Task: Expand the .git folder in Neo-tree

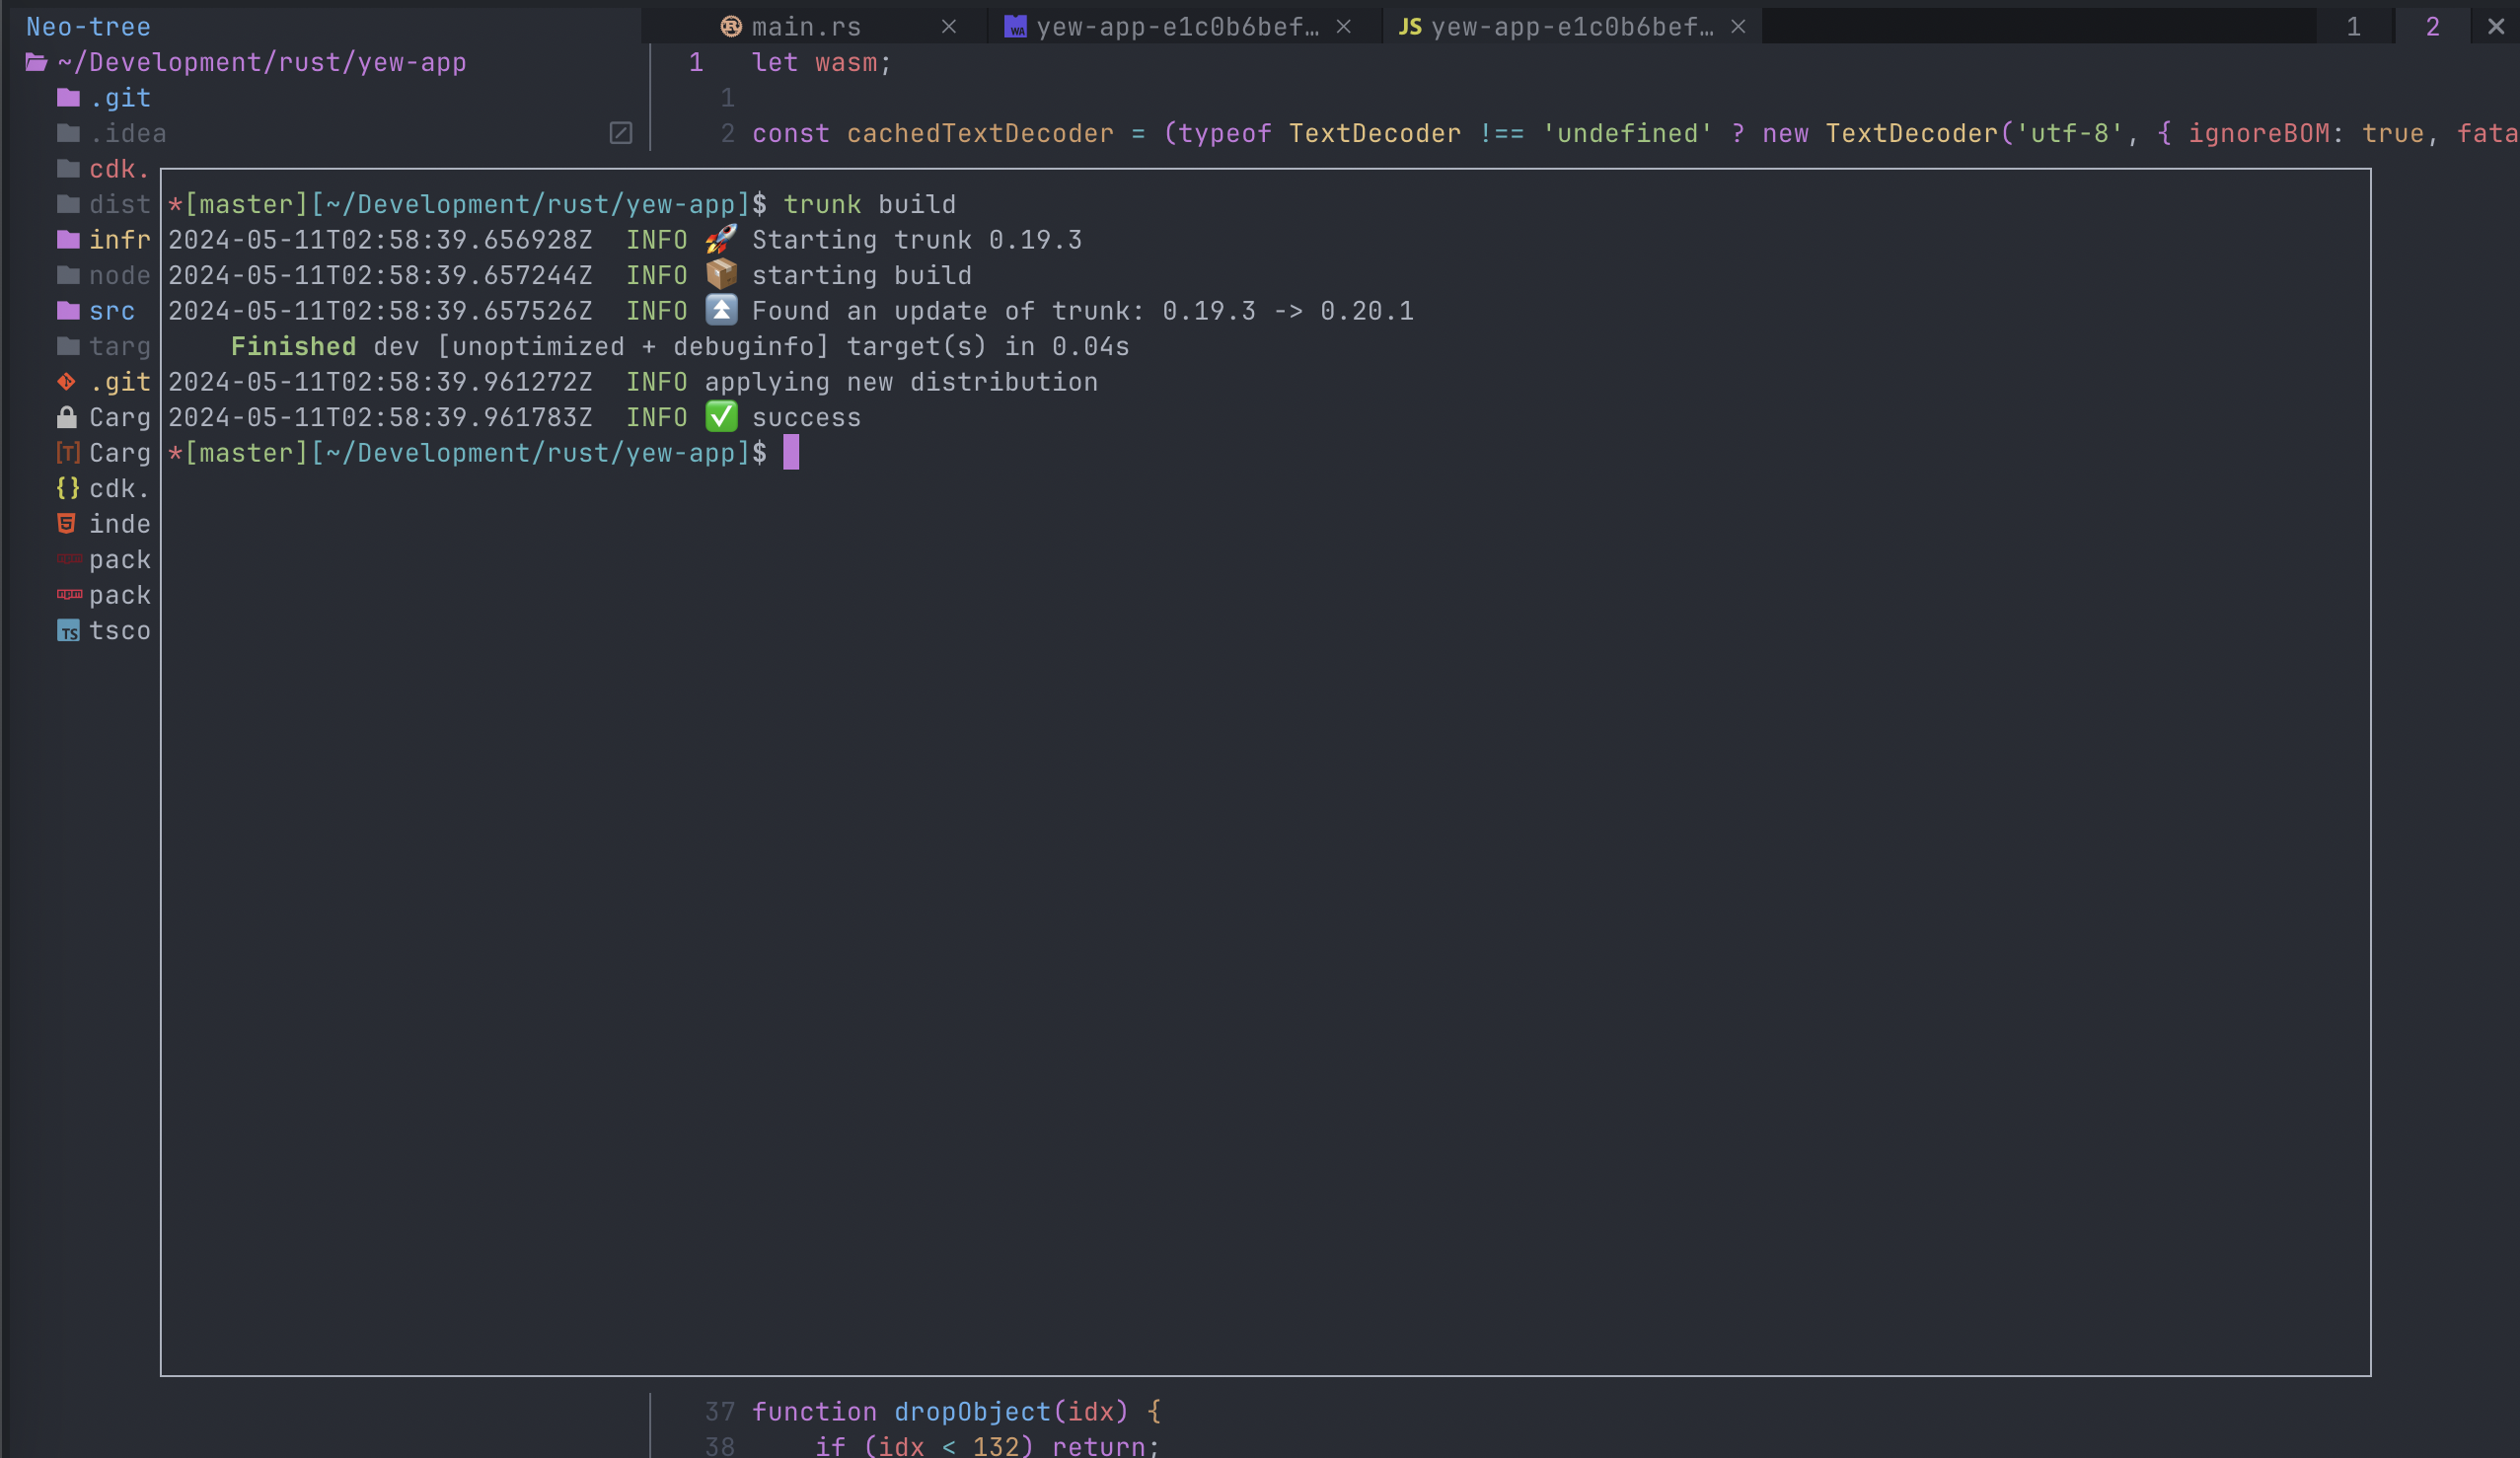Action: click(119, 98)
